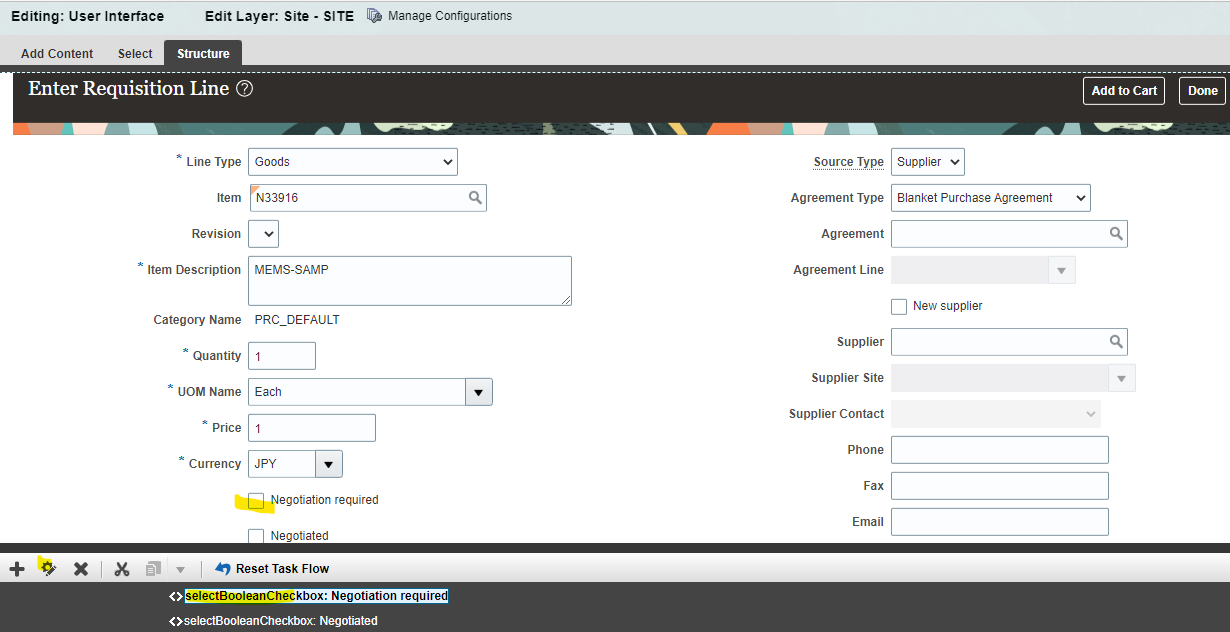Select the Cut scissors icon
Image resolution: width=1230 pixels, height=632 pixels.
[x=121, y=568]
